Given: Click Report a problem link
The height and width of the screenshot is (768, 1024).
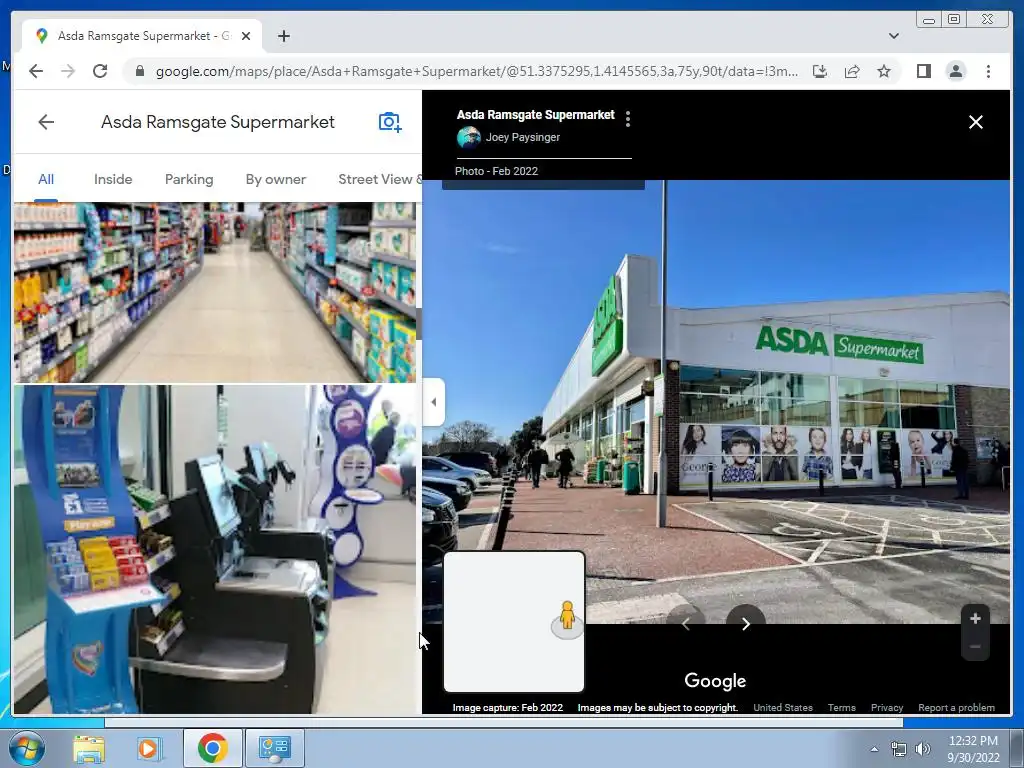Looking at the screenshot, I should [x=956, y=707].
